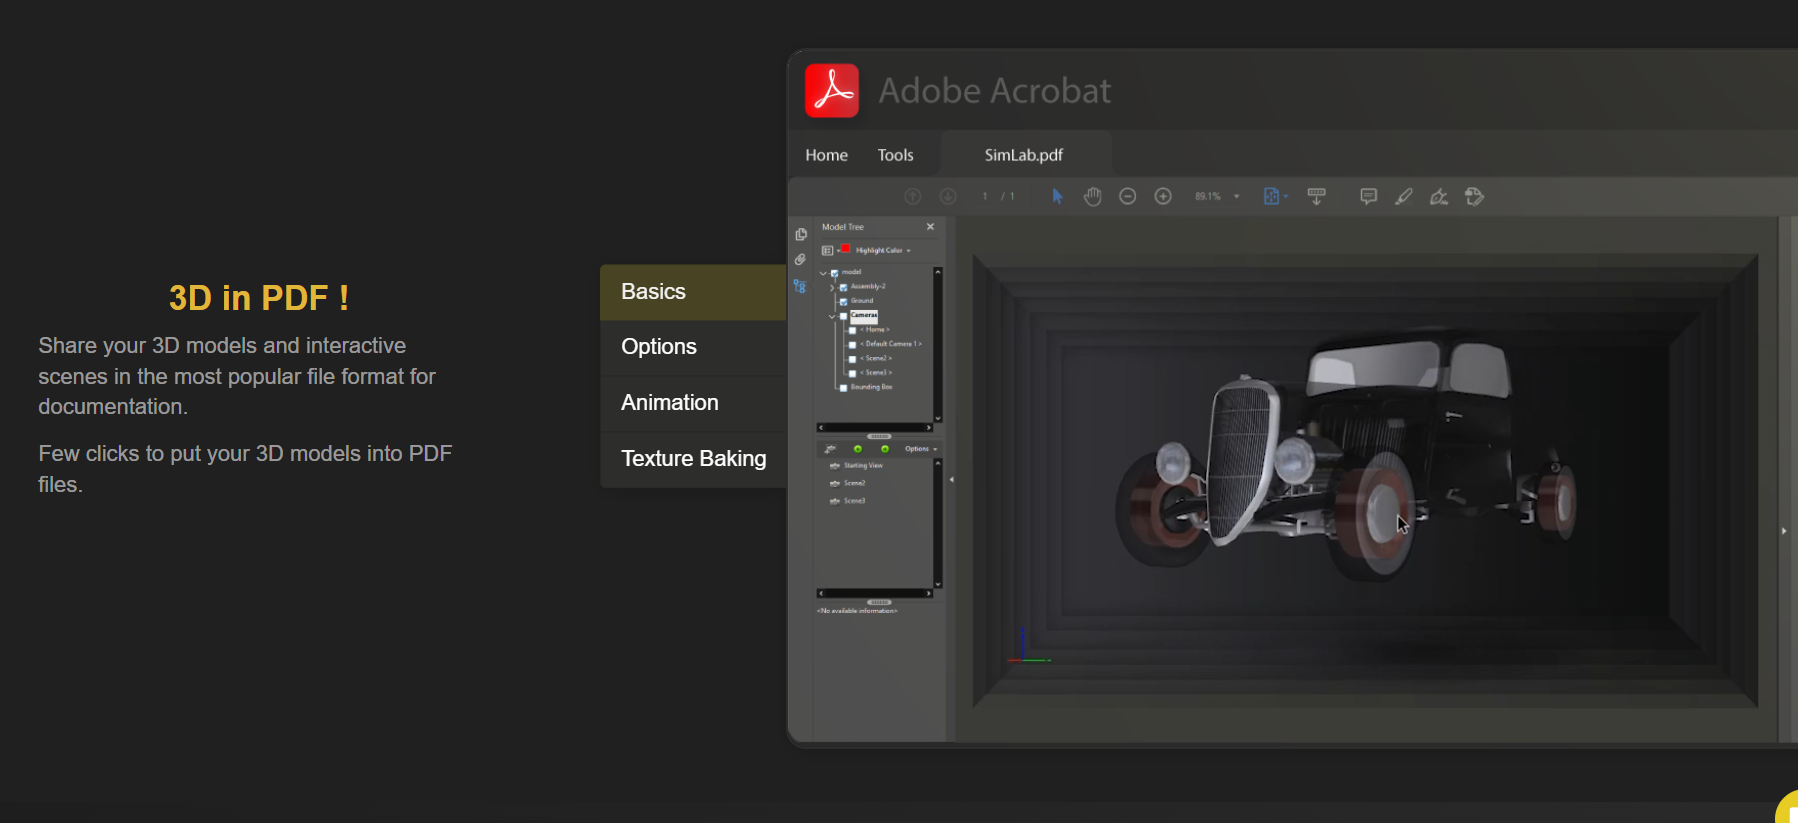Add a comment with the note icon
The height and width of the screenshot is (823, 1798).
coord(1368,197)
